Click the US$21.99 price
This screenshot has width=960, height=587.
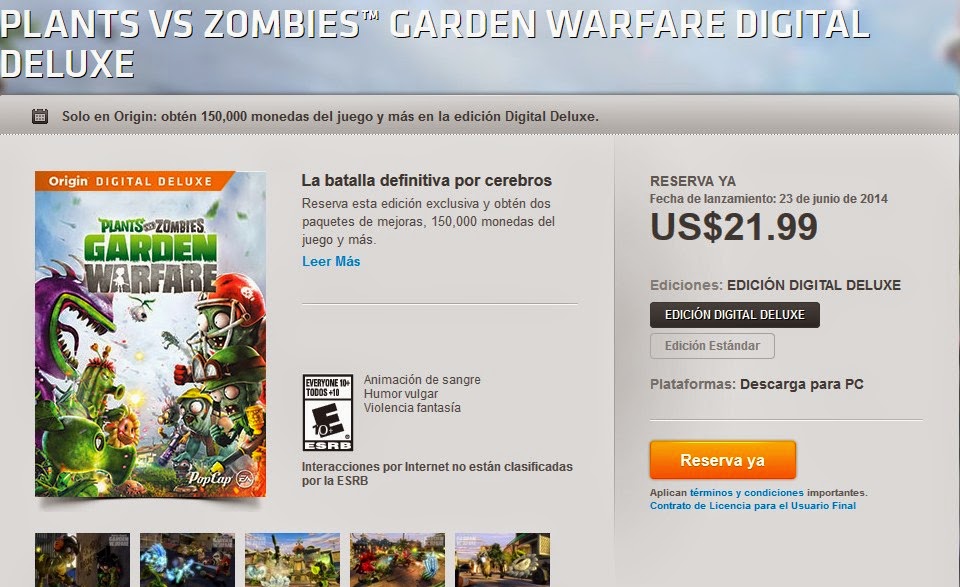[734, 227]
